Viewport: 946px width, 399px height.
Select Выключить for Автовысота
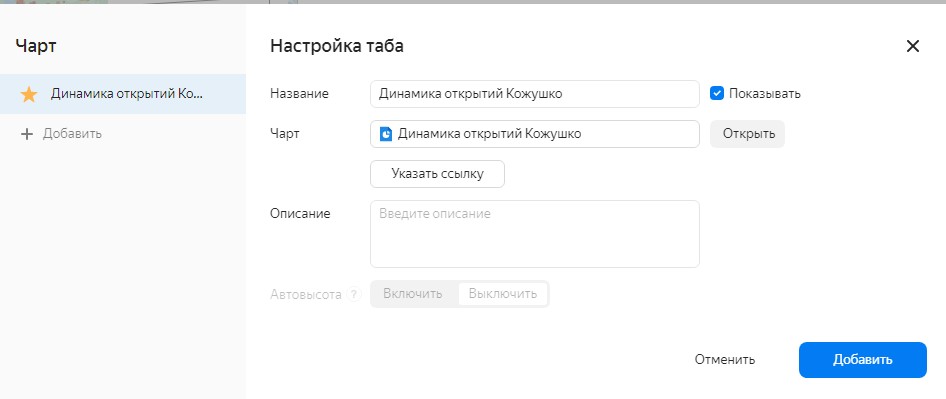click(x=503, y=294)
